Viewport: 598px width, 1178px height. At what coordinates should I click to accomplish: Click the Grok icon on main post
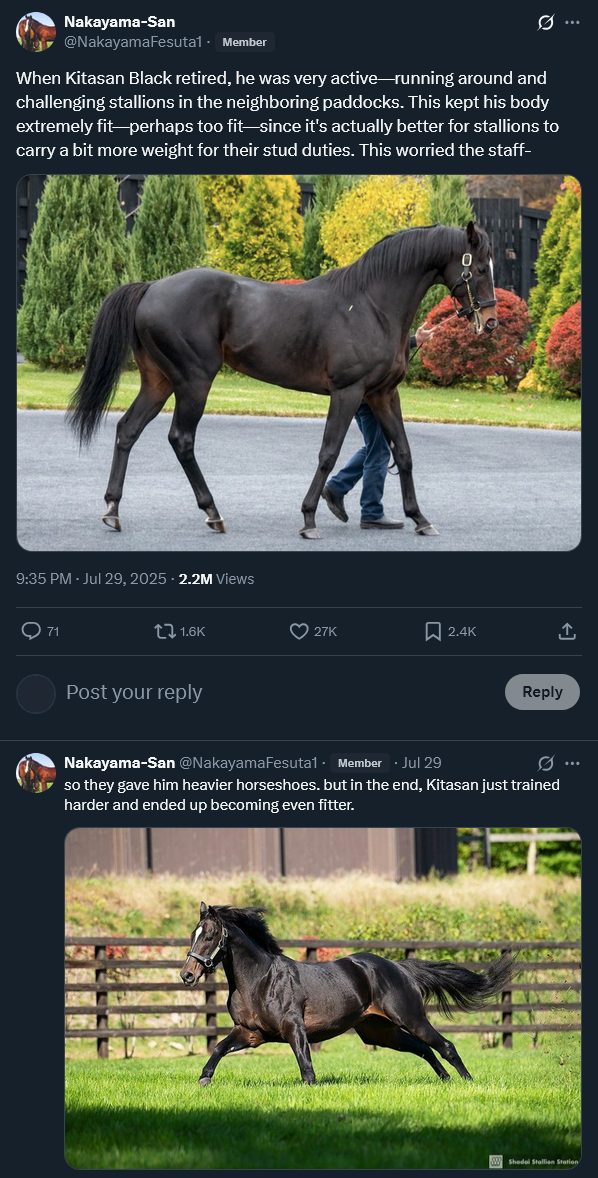coord(546,23)
